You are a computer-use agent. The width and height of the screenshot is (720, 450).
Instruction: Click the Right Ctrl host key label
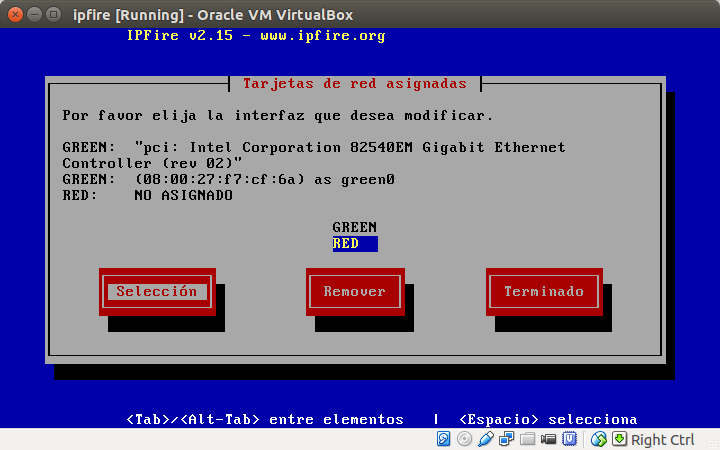tap(662, 440)
